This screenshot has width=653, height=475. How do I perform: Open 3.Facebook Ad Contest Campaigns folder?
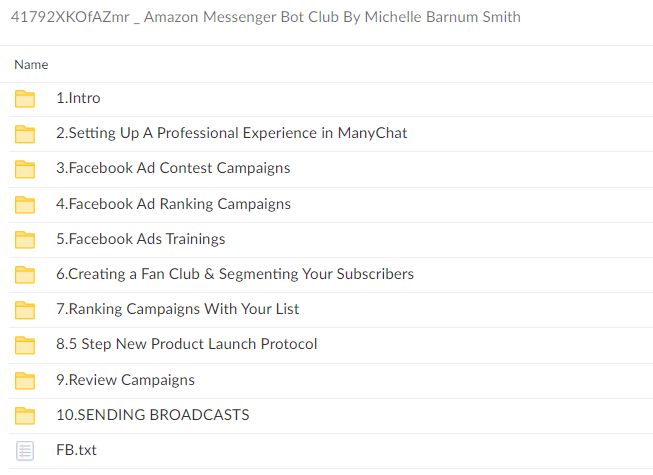(173, 168)
